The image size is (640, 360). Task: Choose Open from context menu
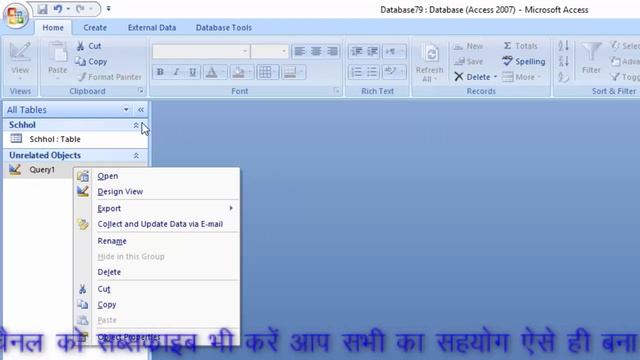pos(157,176)
